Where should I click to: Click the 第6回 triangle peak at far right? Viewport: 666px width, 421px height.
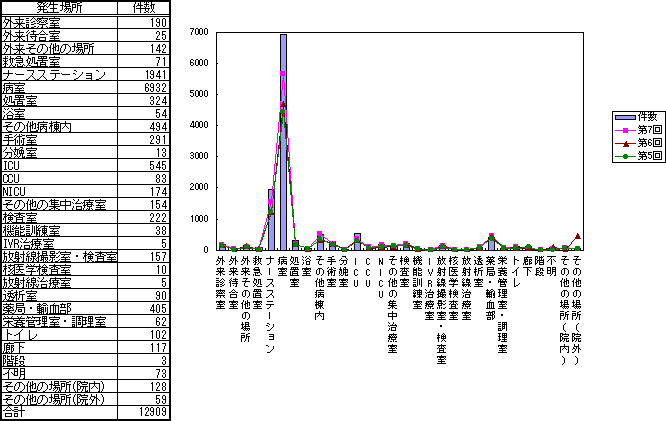point(577,237)
